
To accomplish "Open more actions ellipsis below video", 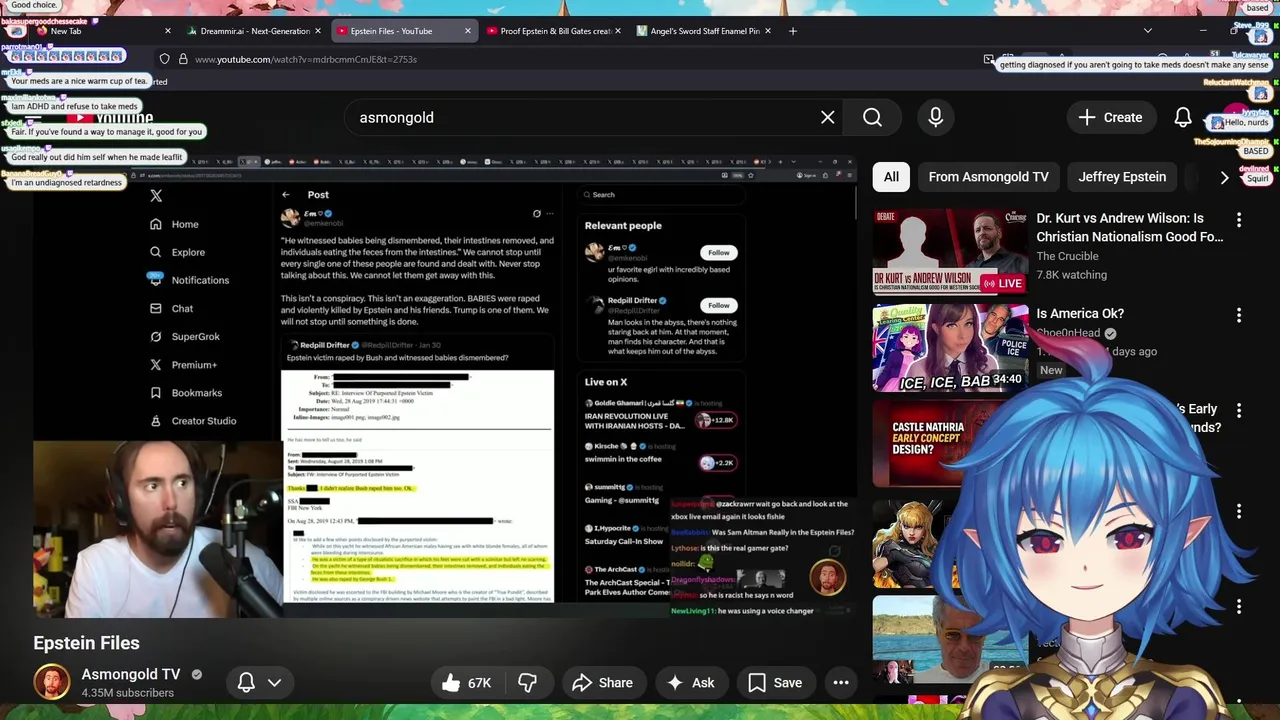I will 841,683.
